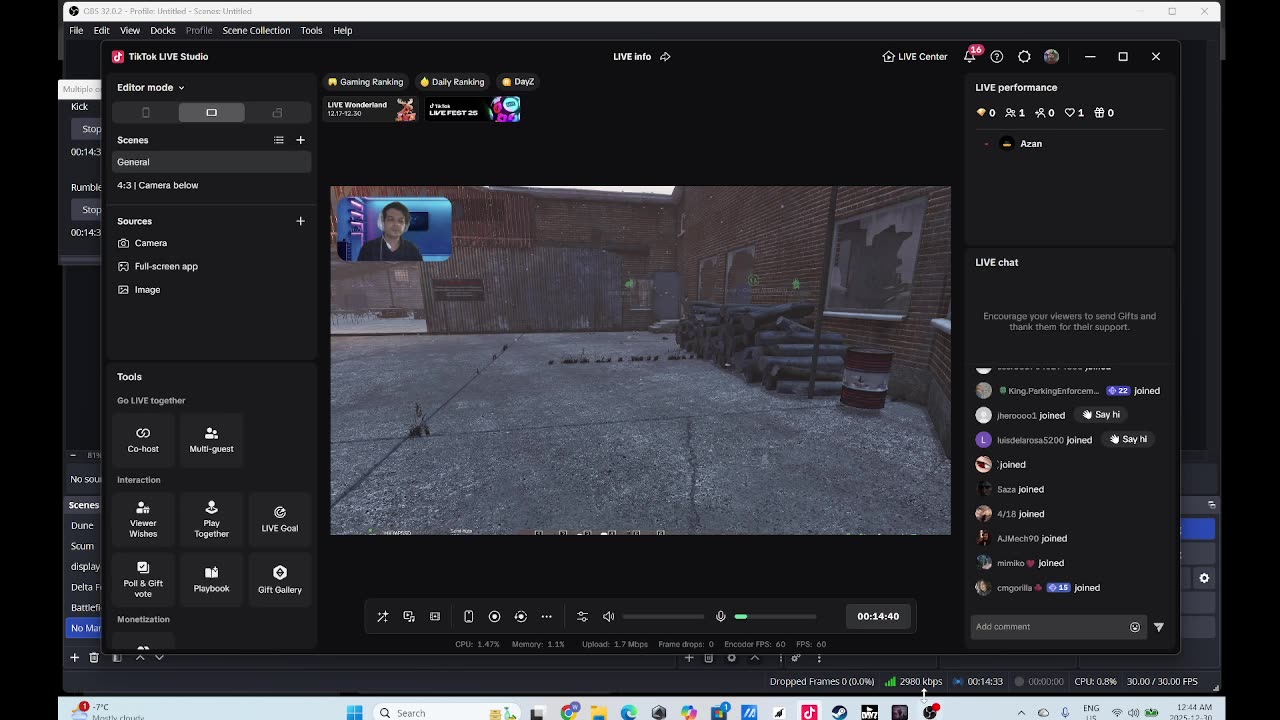Screen dimensions: 1280x720
Task: Open the Gaming Ranking chip
Action: click(366, 82)
